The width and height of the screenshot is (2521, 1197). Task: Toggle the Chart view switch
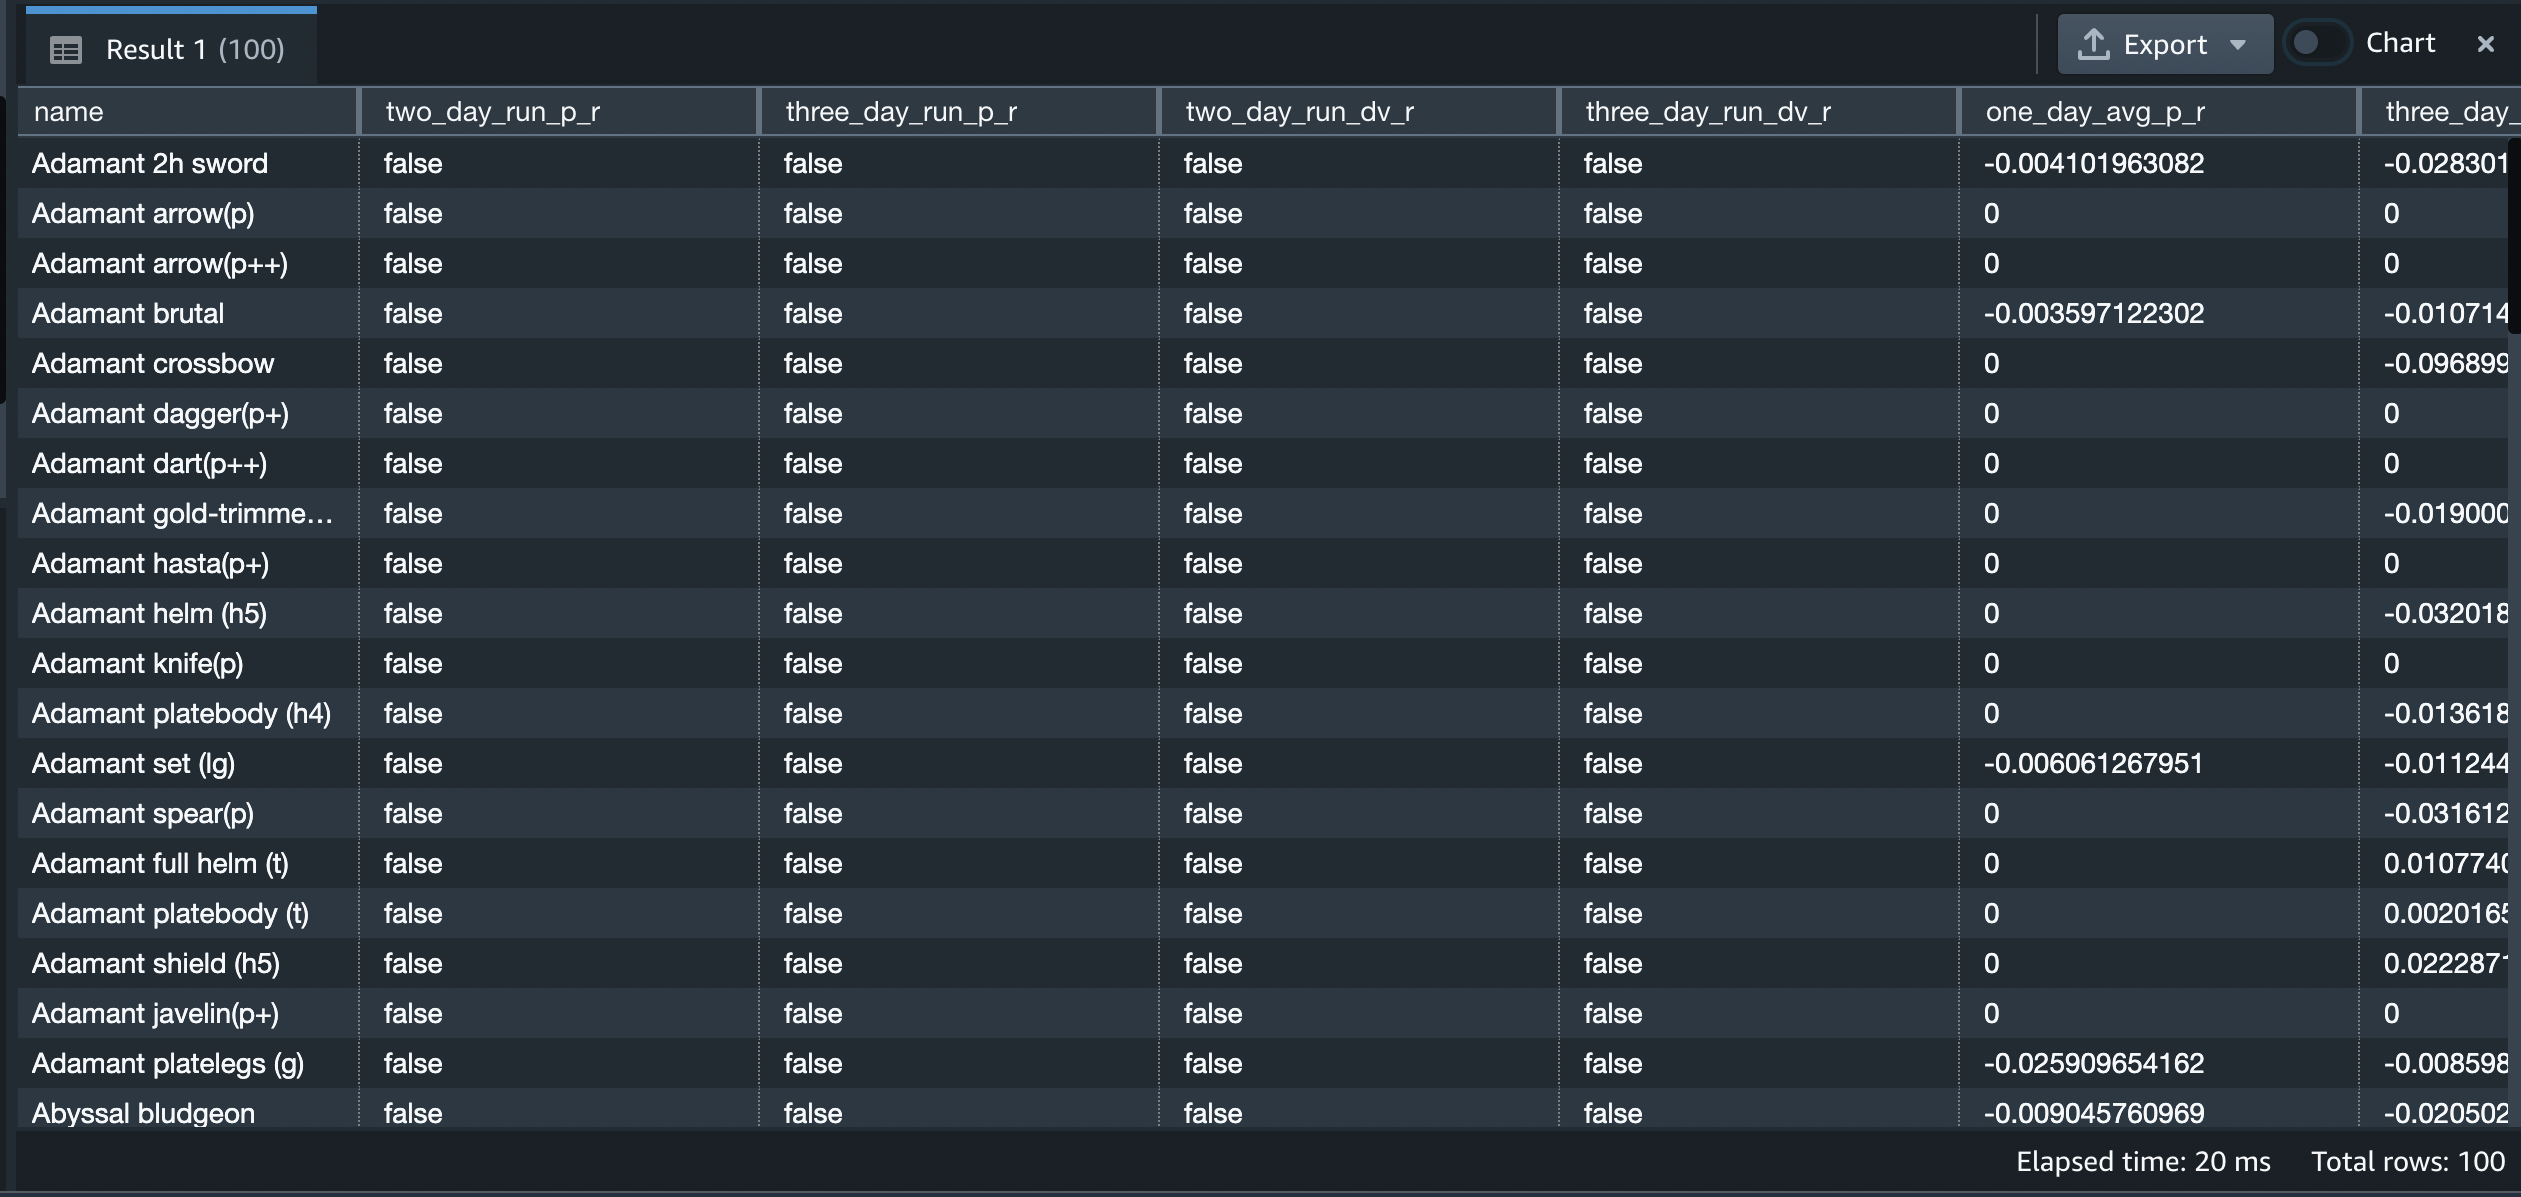tap(2318, 42)
